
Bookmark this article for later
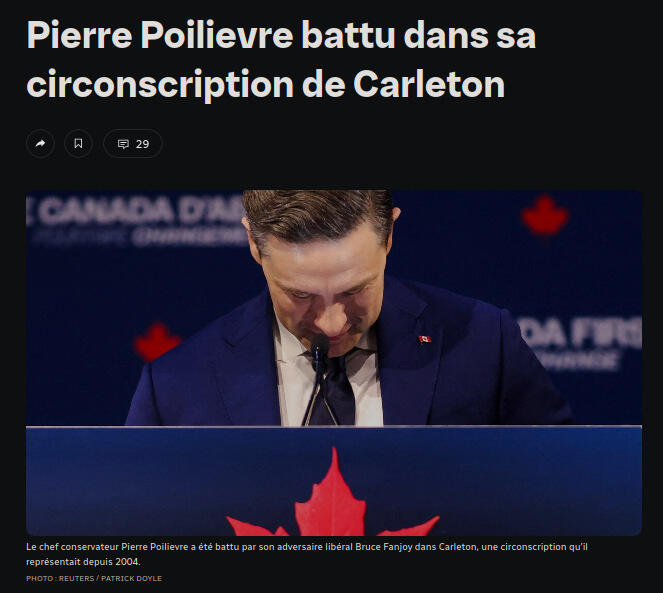click(78, 144)
